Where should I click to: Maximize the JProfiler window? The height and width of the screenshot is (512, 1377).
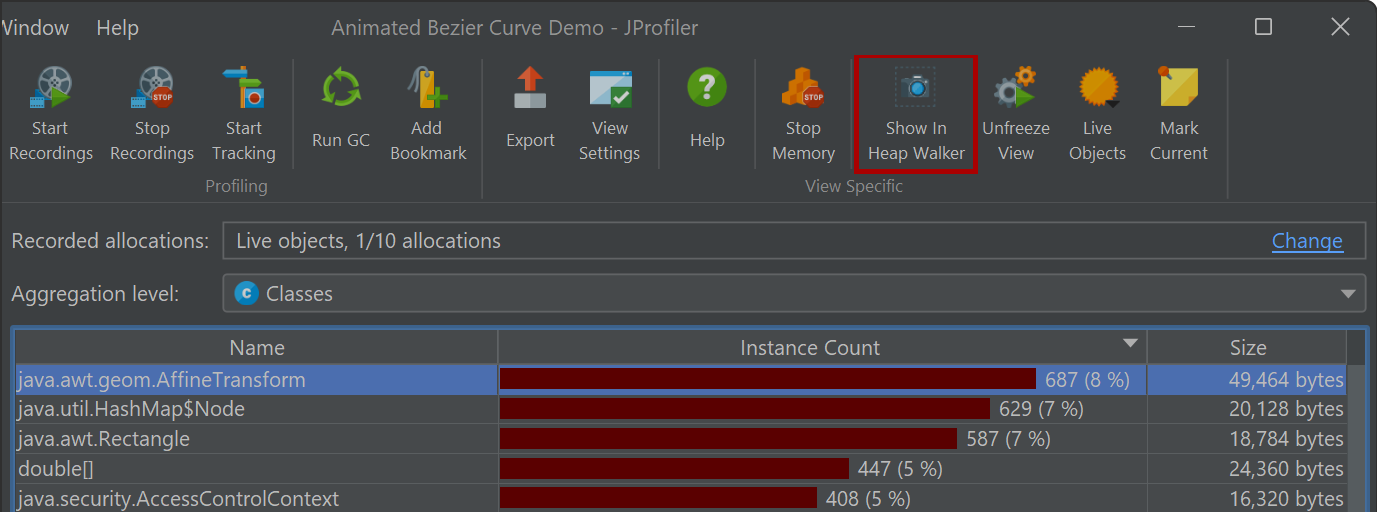(1263, 27)
